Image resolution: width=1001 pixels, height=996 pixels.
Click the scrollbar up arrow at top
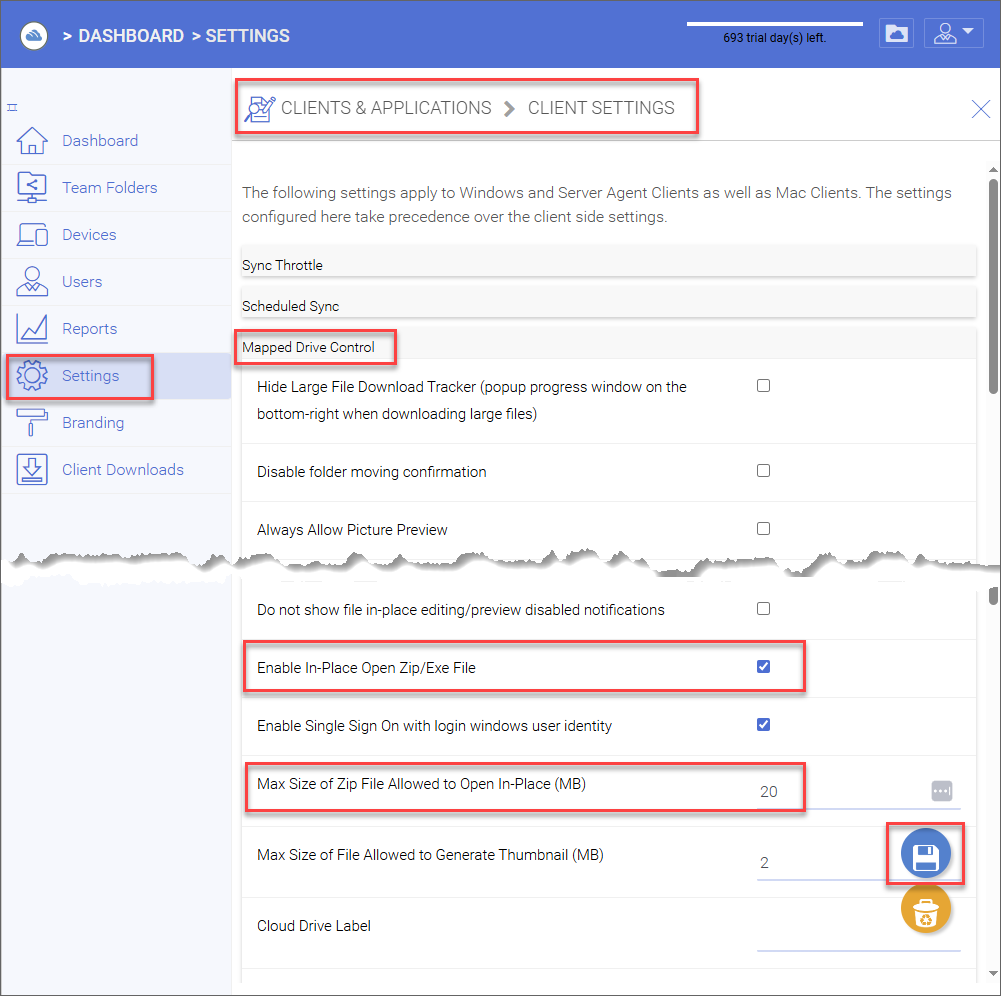993,170
